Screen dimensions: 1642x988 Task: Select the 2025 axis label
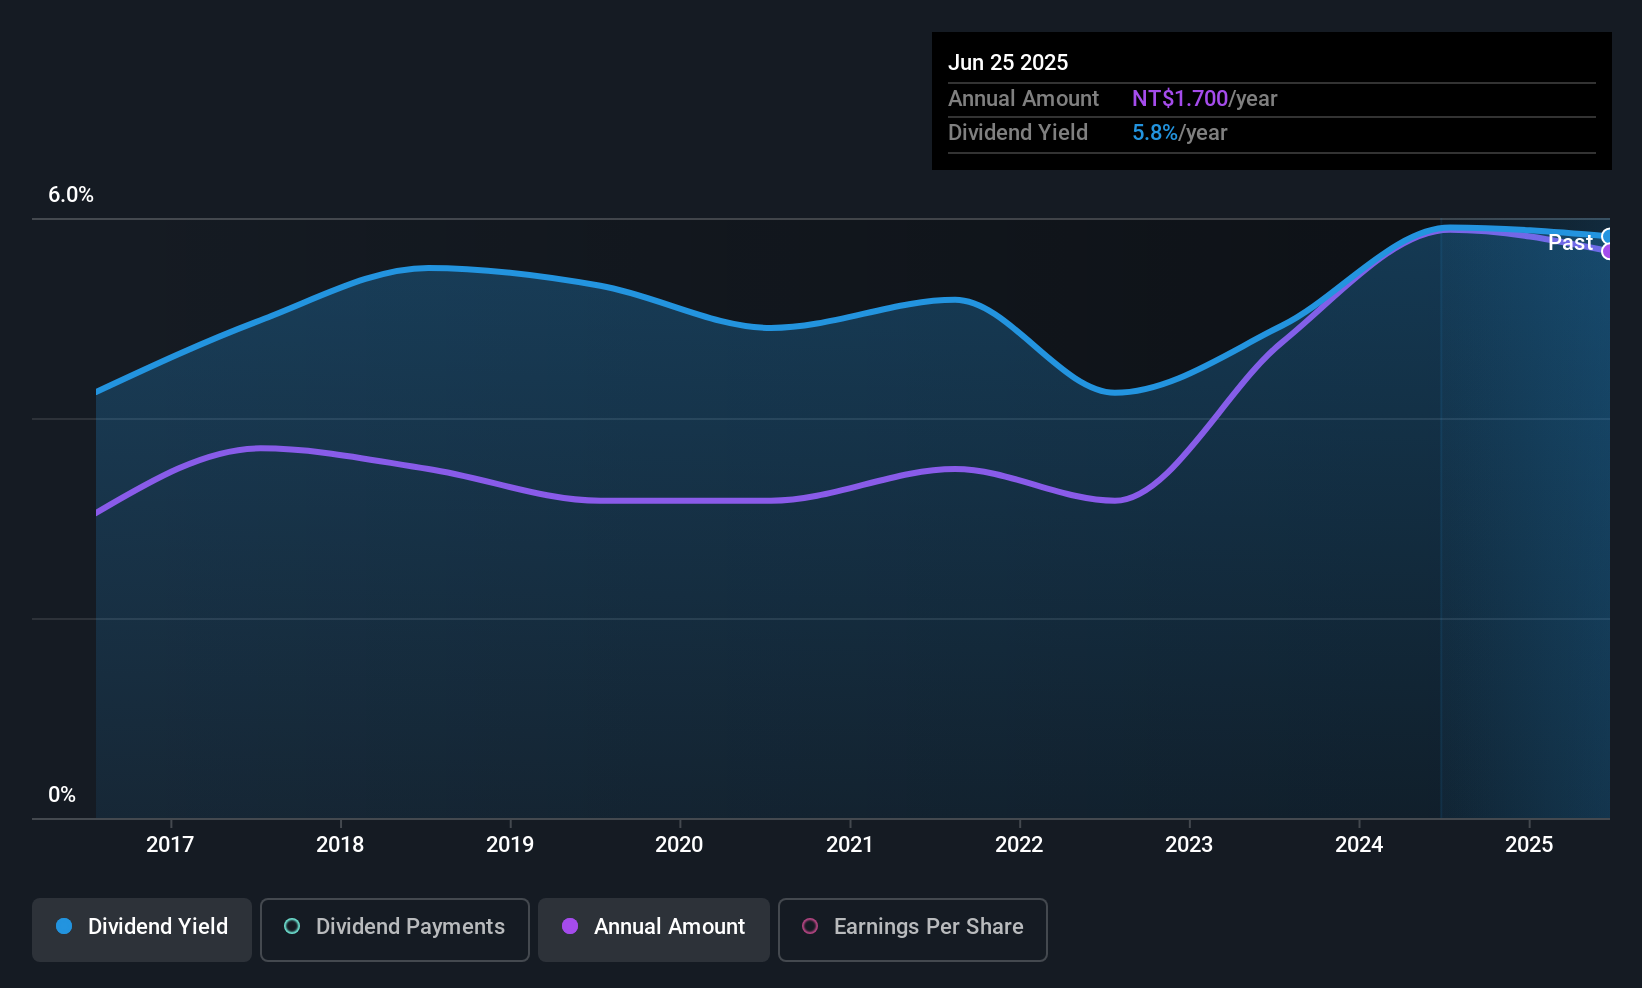pos(1529,844)
